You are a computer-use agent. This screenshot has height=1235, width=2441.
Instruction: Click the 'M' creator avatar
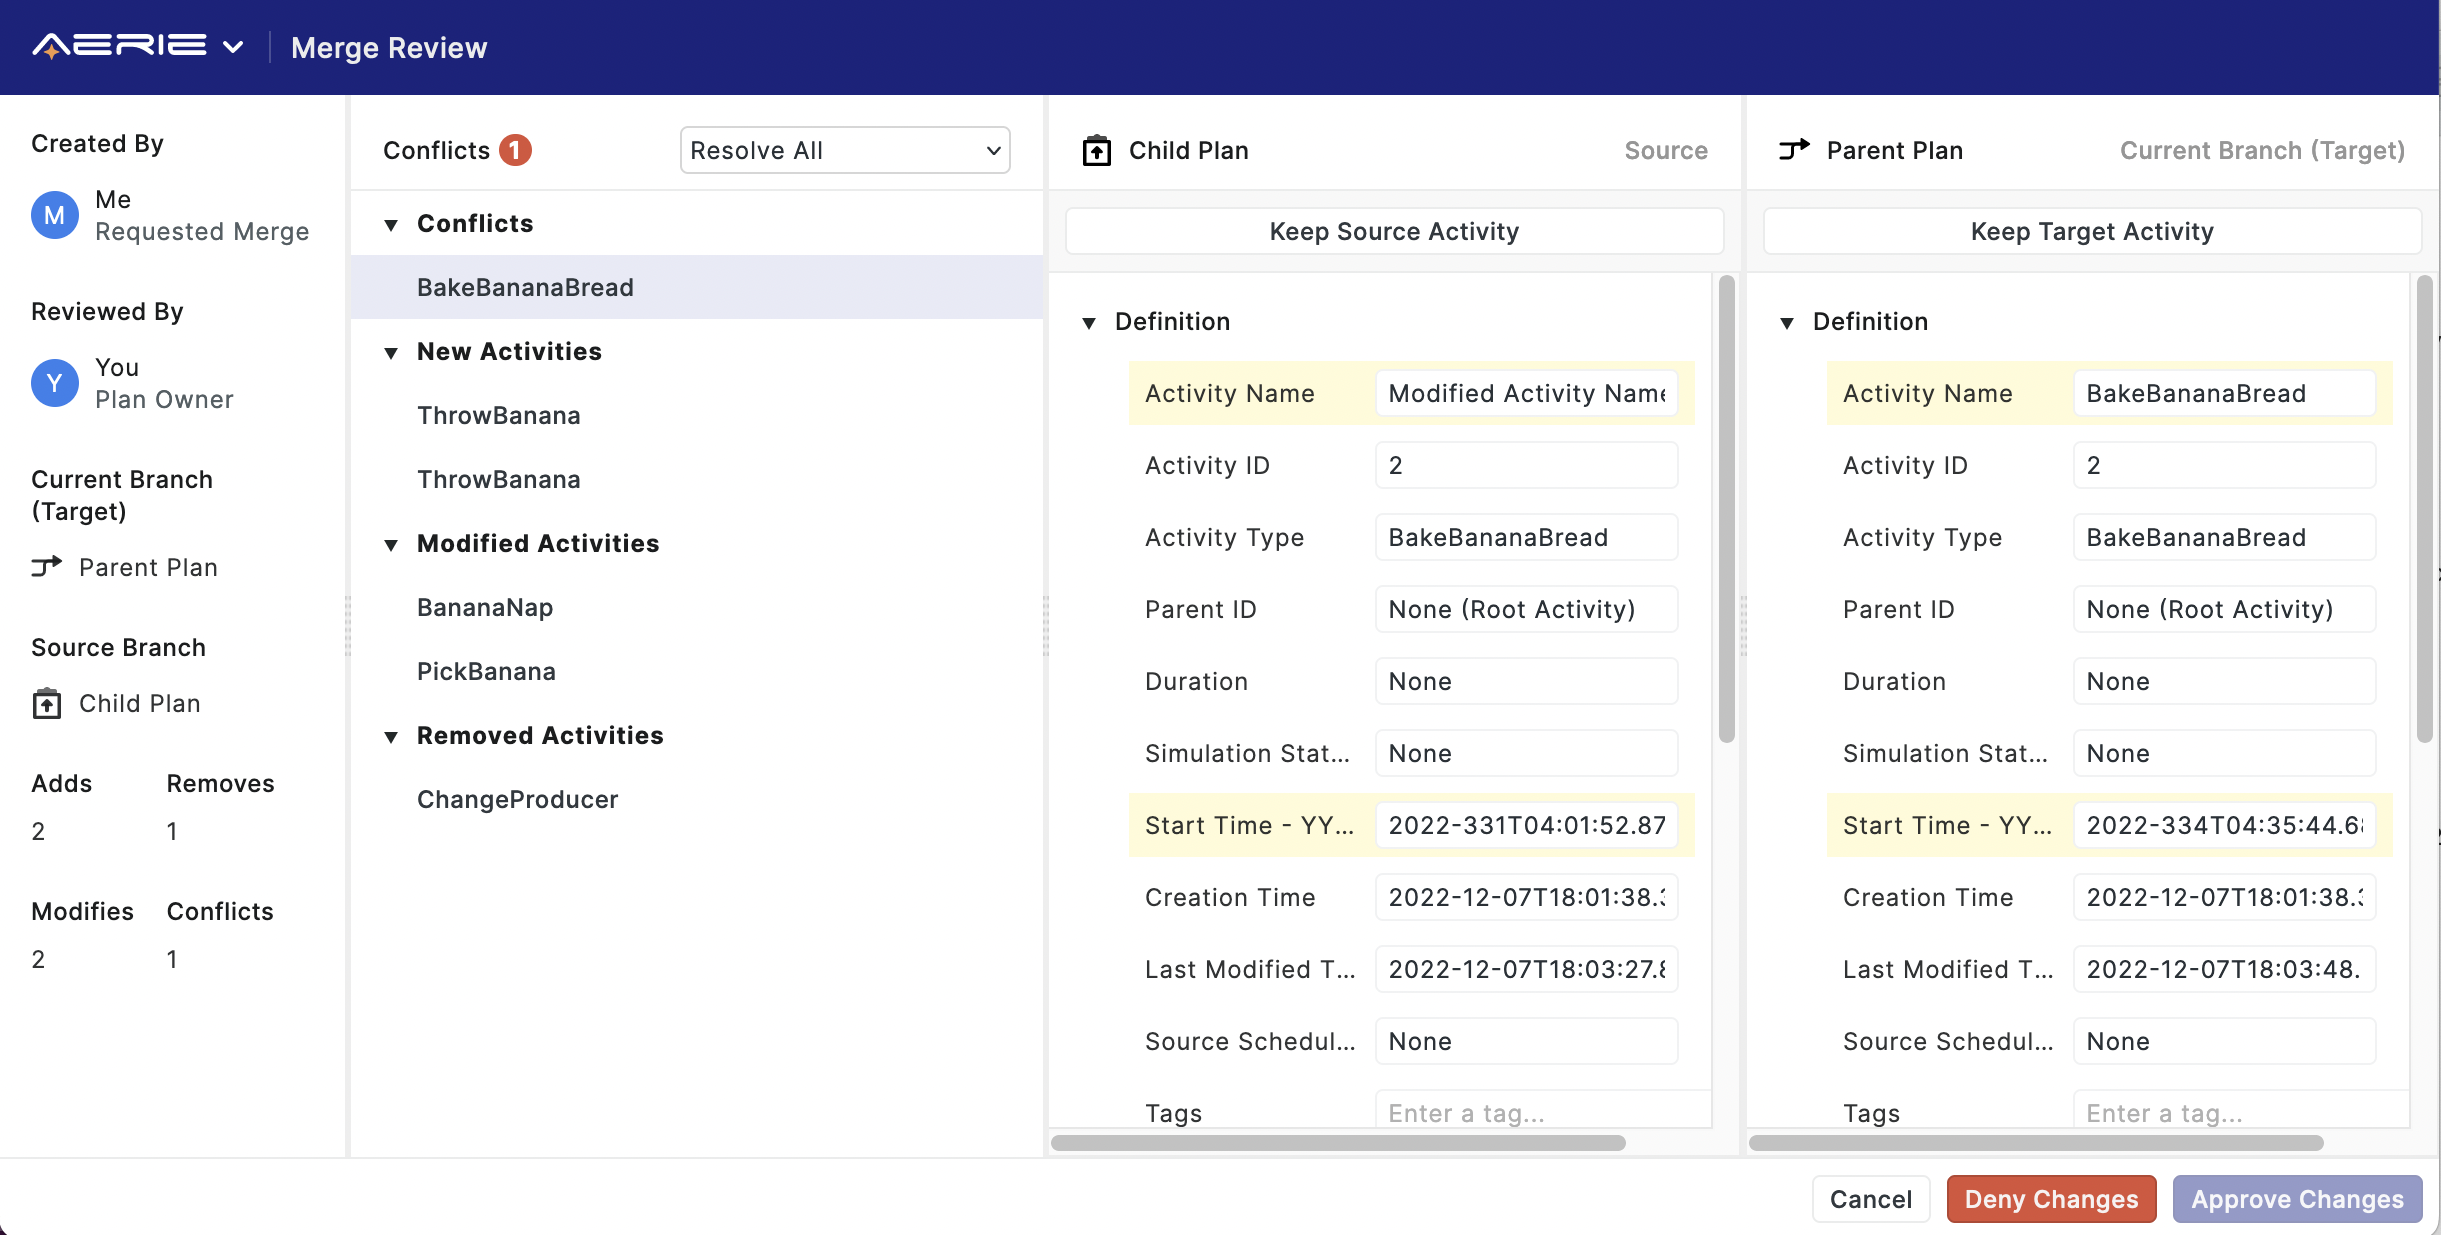point(55,215)
